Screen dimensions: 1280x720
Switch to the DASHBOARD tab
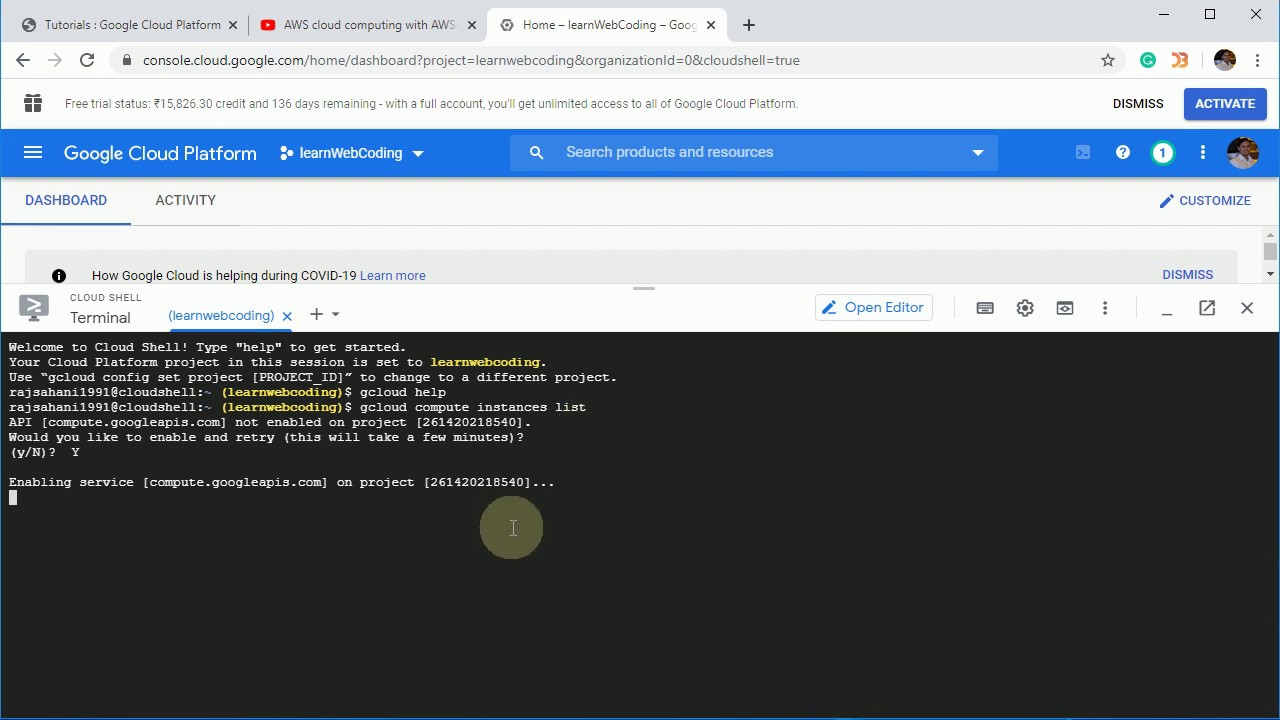[x=66, y=200]
